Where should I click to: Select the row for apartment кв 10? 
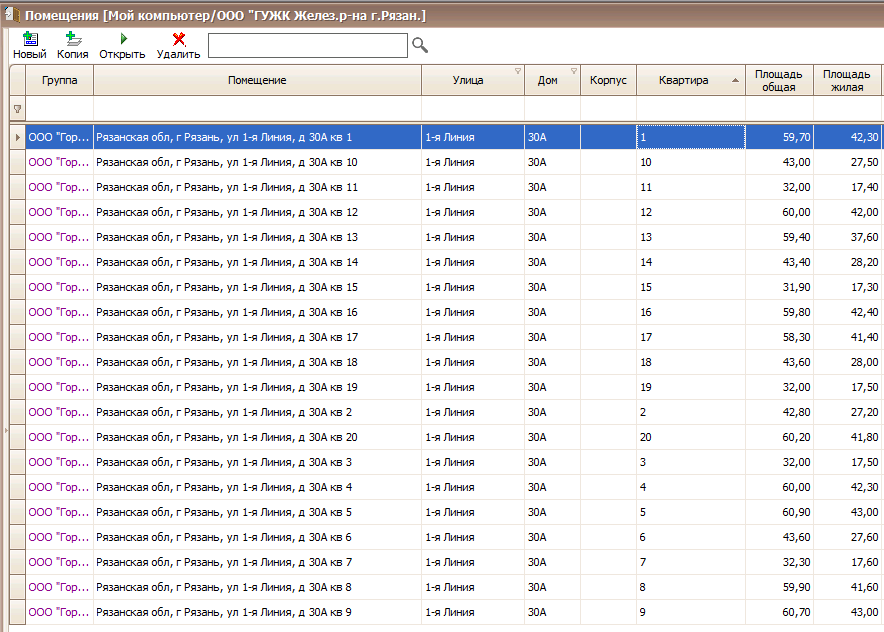click(257, 162)
